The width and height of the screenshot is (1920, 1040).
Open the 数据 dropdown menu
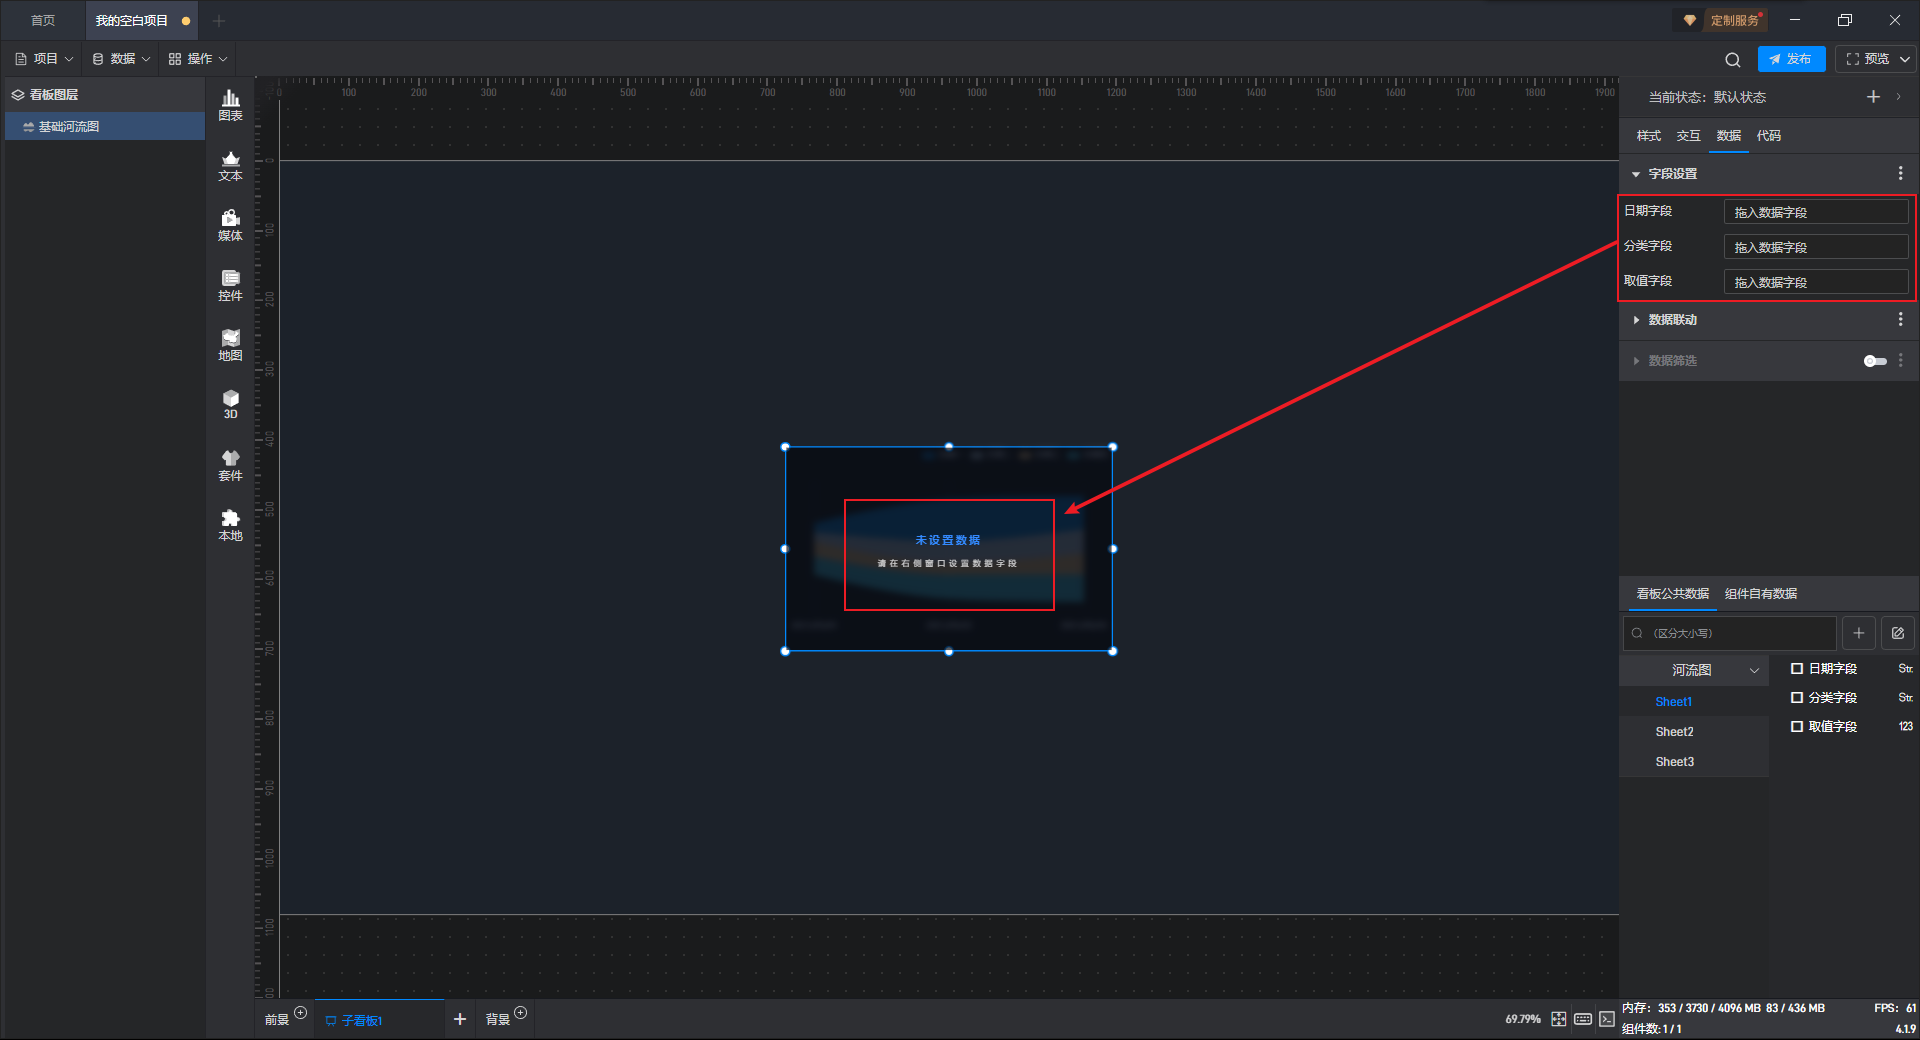[121, 59]
